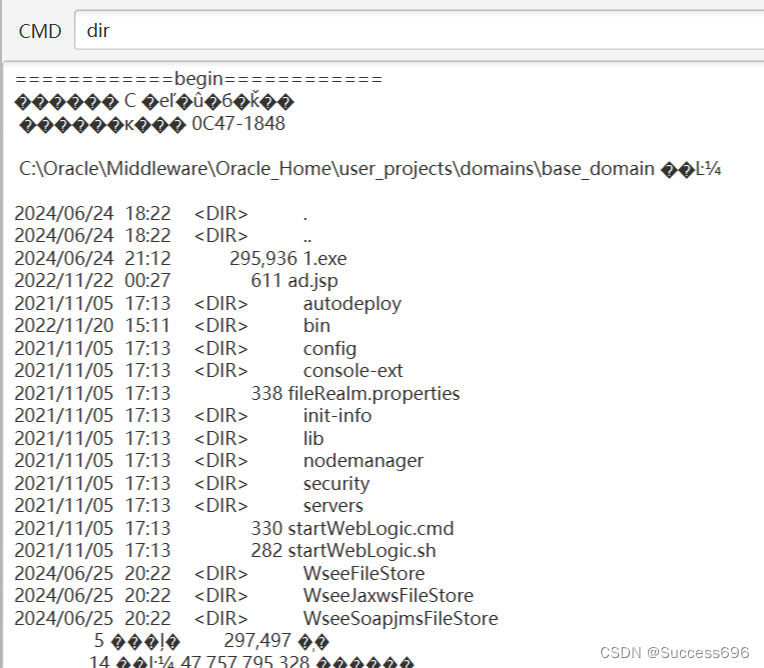The height and width of the screenshot is (668, 764).
Task: Click startWebLogic.cmd file name
Action: coord(371,529)
